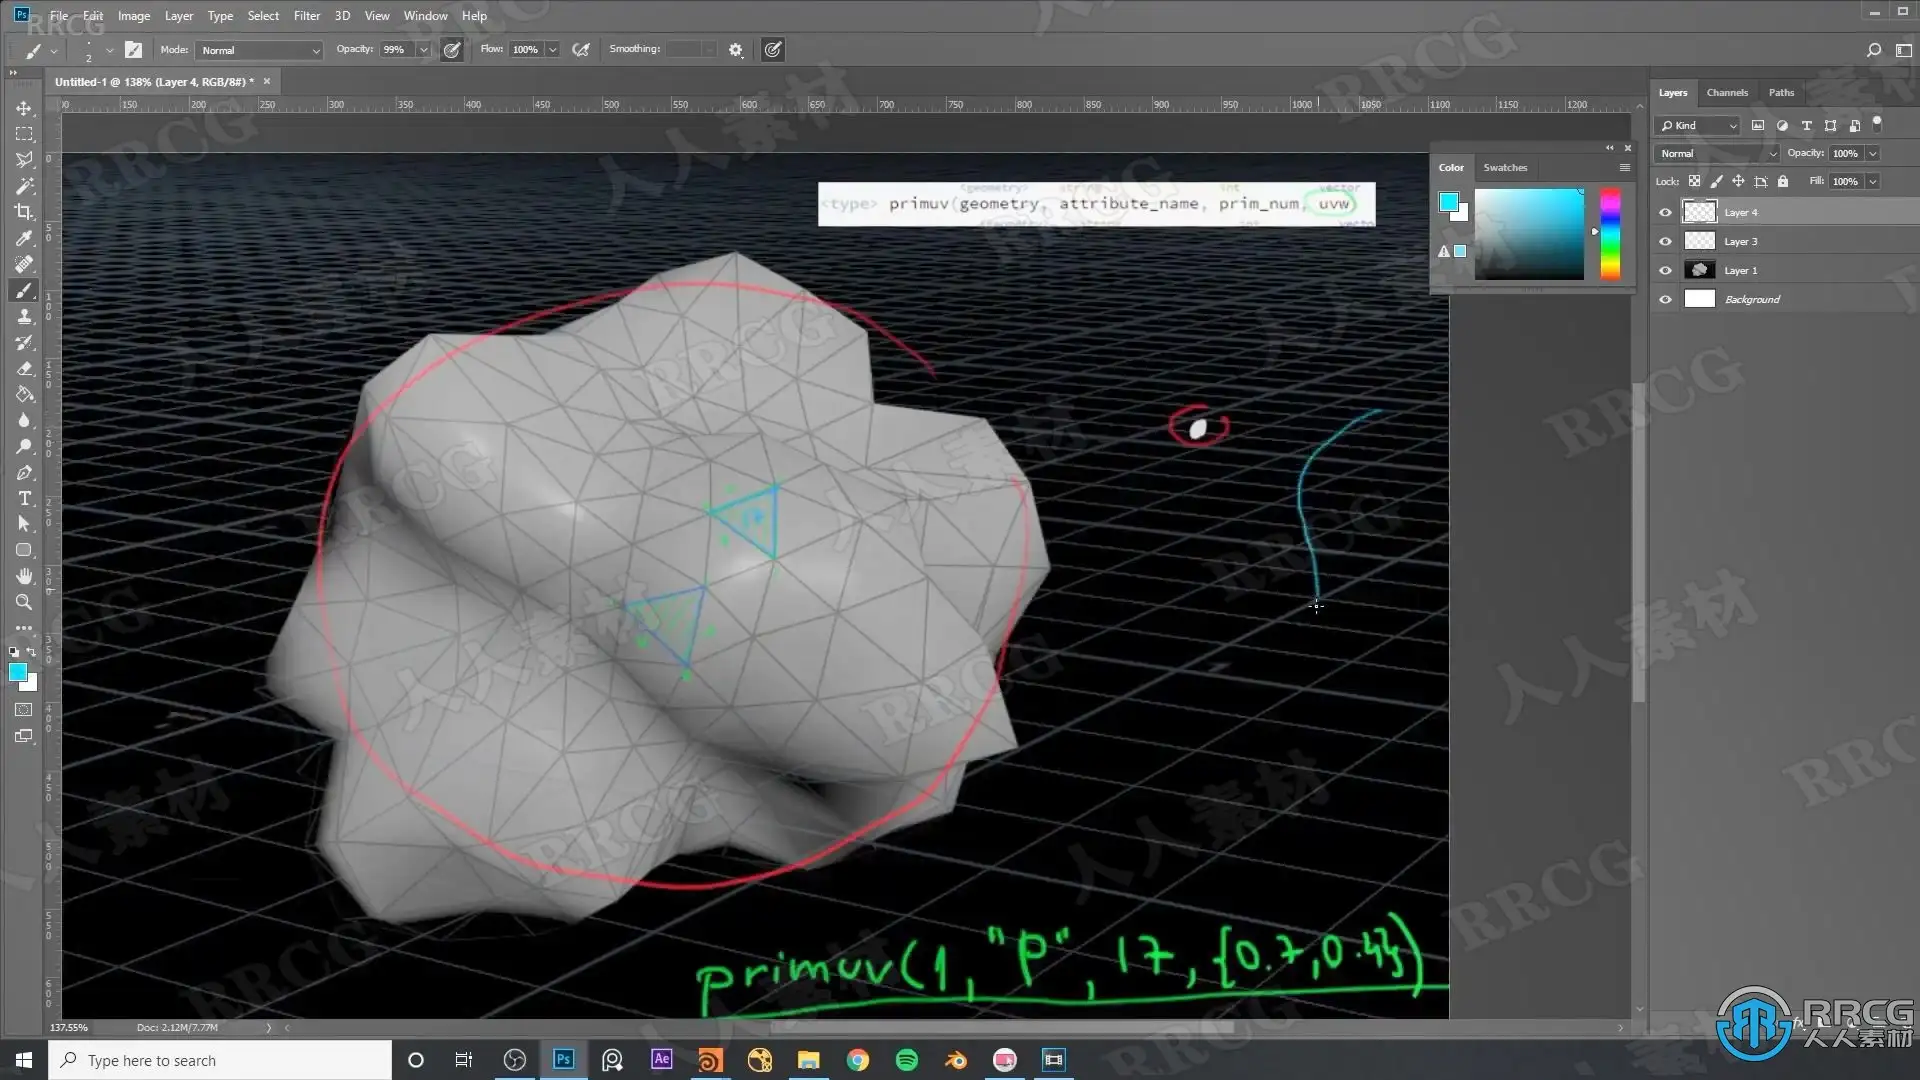The image size is (1920, 1080).
Task: Open the Filter menu
Action: [306, 15]
